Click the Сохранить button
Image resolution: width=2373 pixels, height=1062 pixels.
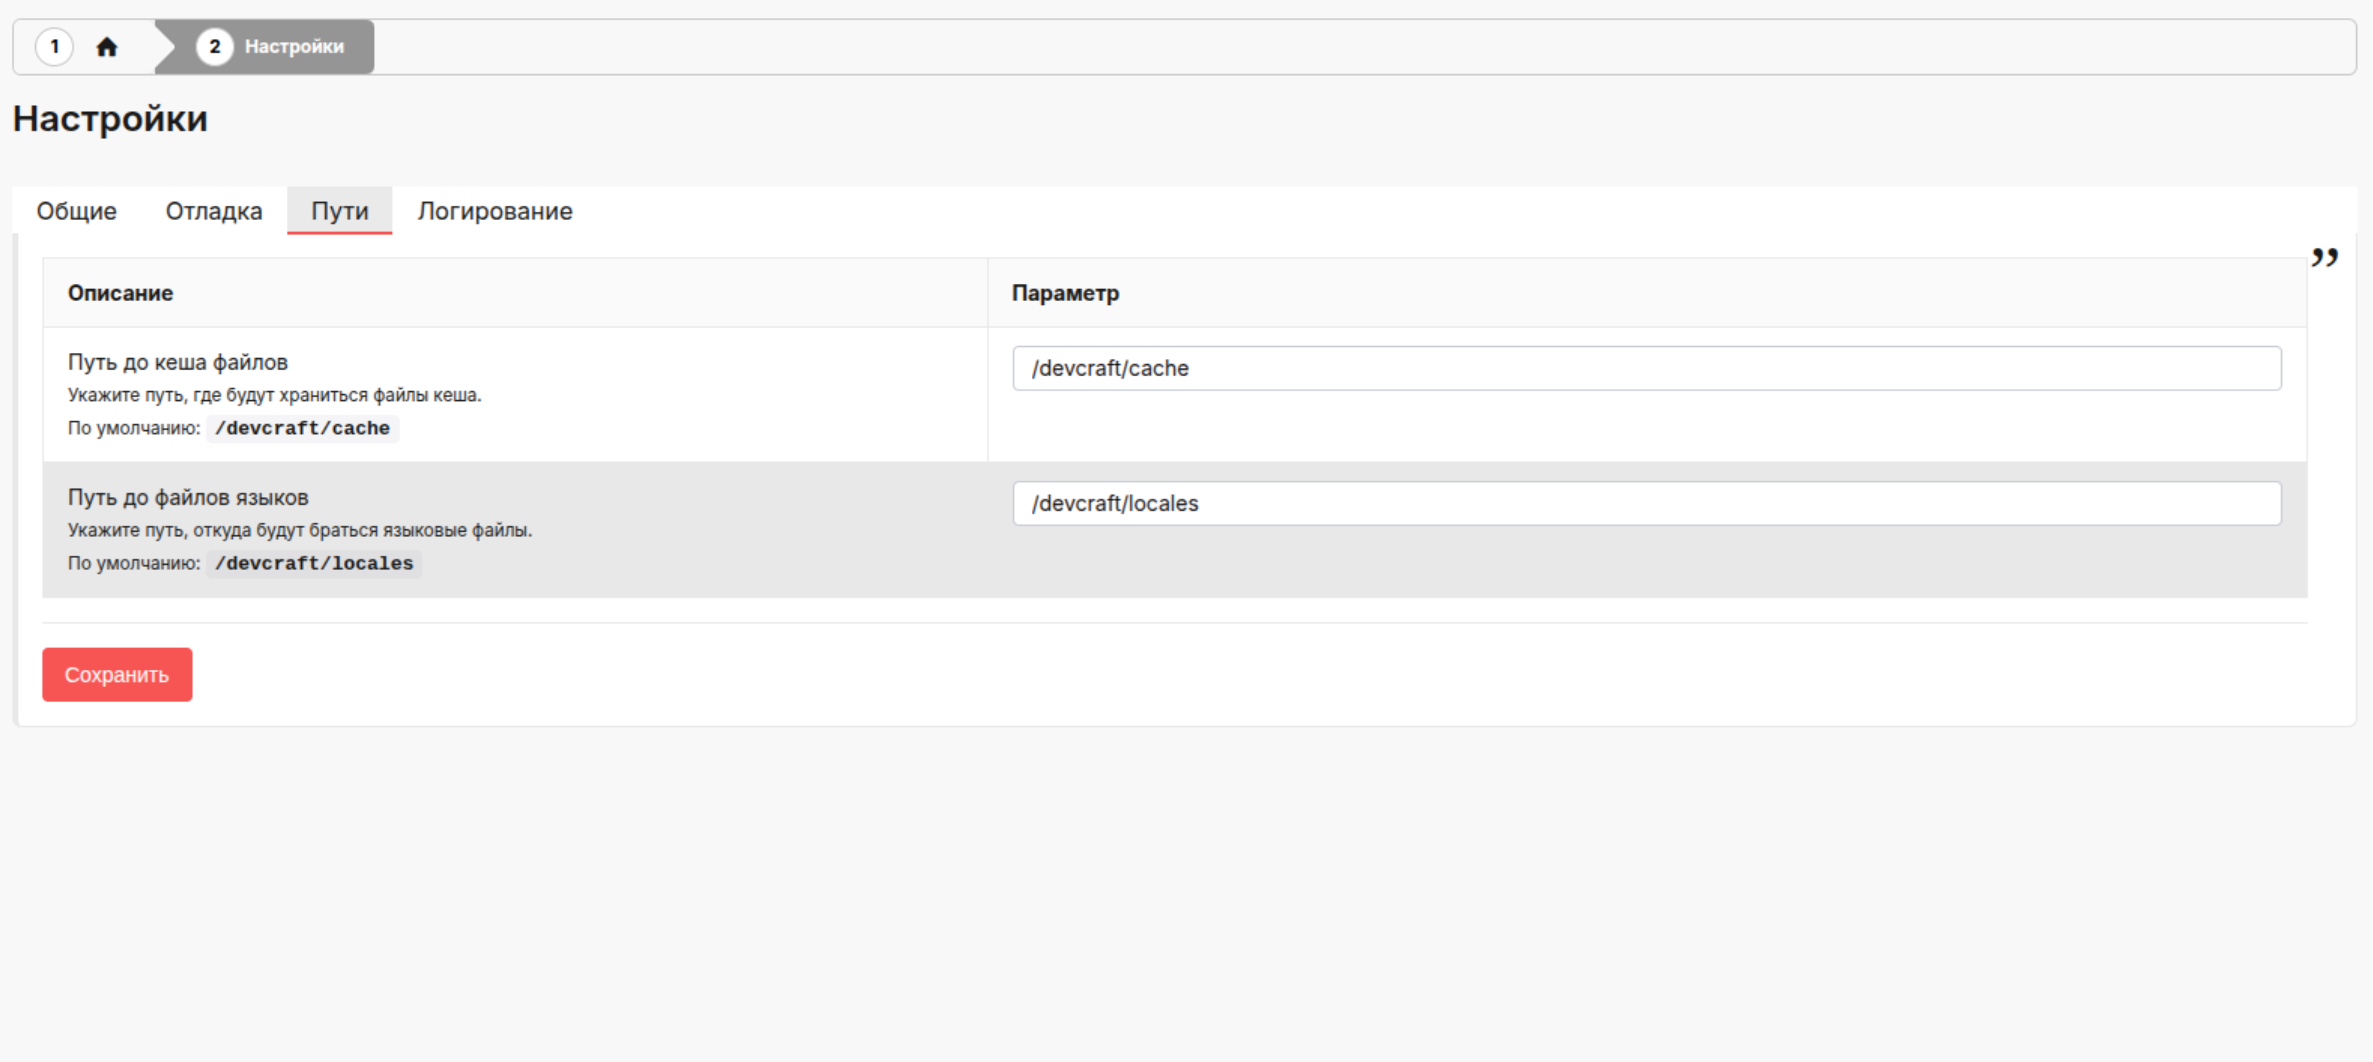coord(117,675)
